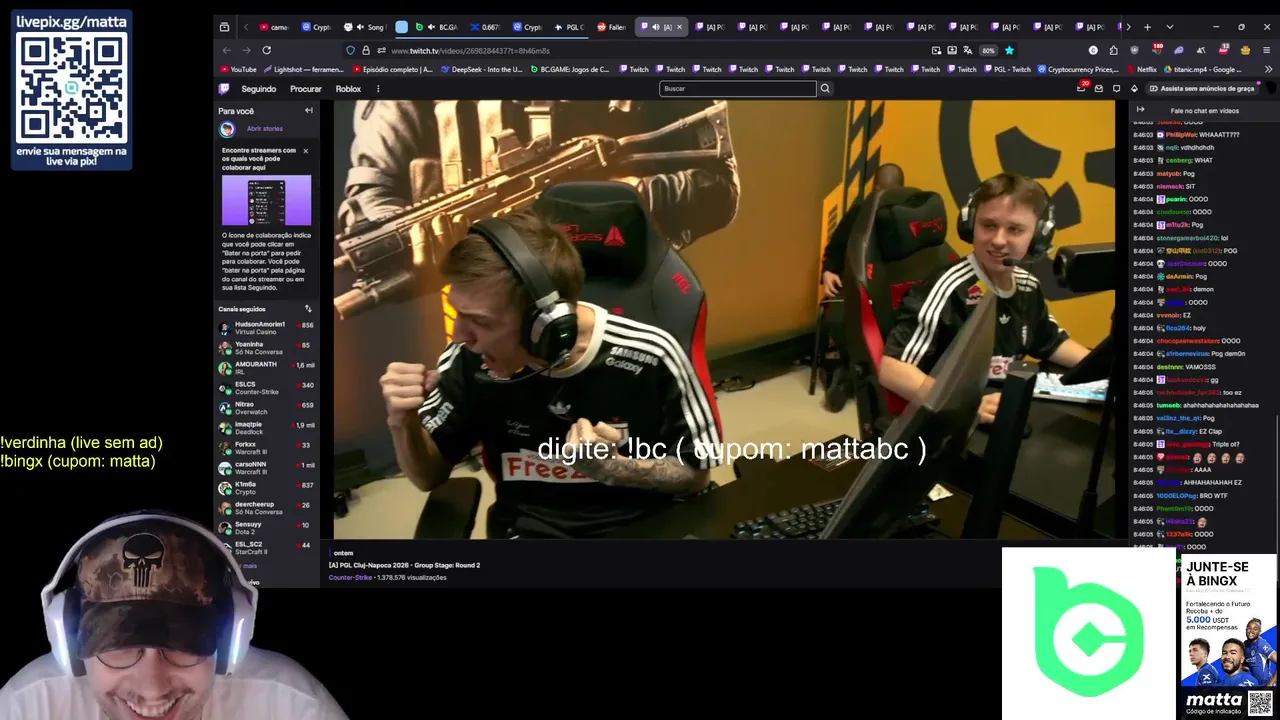This screenshot has width=1280, height=720.
Task: Go back with the browser back arrow
Action: coord(227,50)
